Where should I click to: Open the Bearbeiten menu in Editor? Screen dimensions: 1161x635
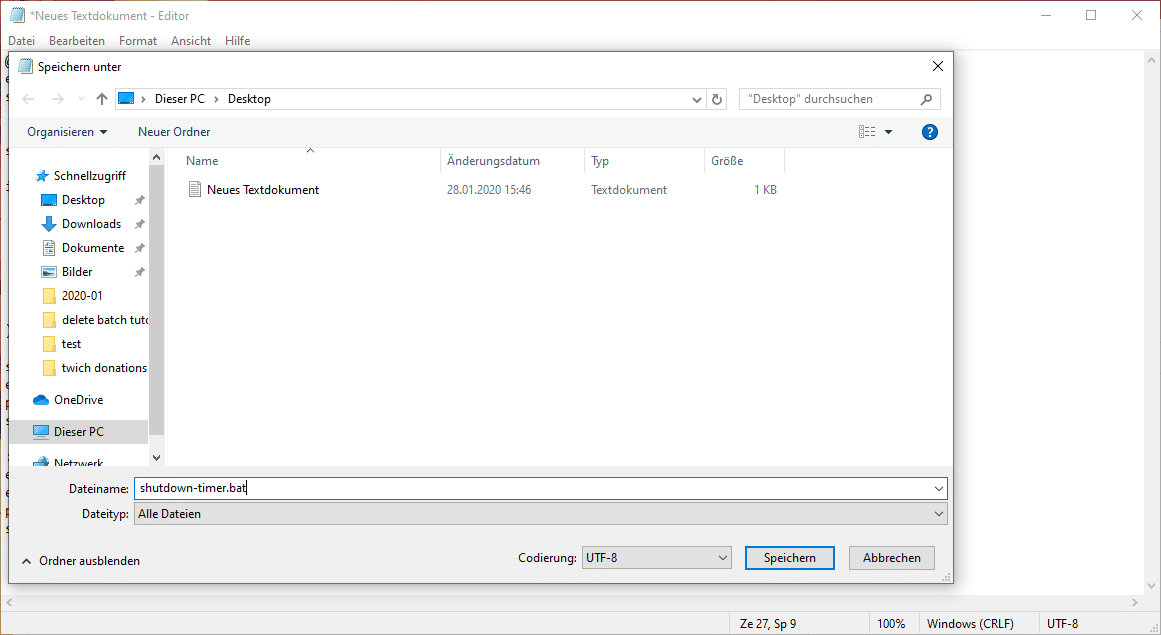77,41
